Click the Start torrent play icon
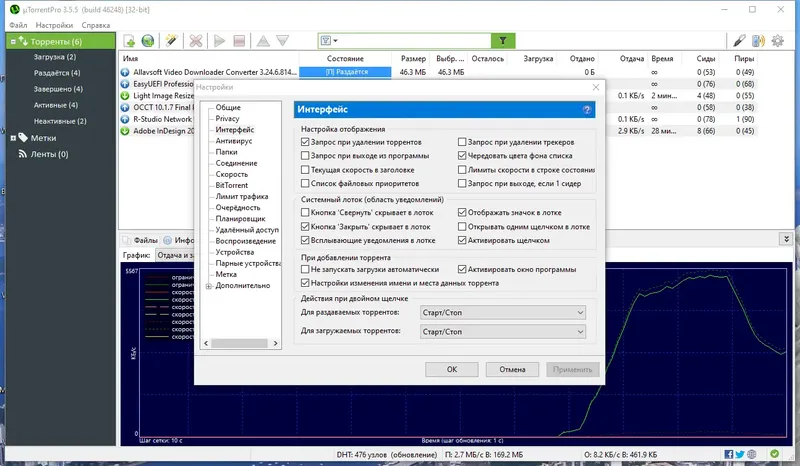This screenshot has height=466, width=800. (x=219, y=41)
